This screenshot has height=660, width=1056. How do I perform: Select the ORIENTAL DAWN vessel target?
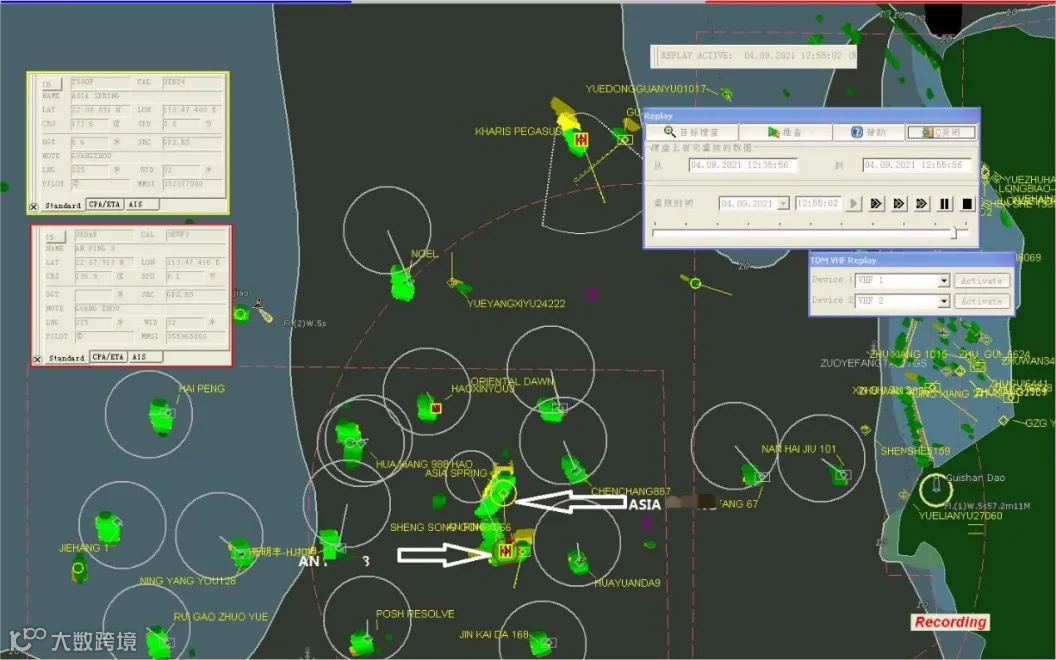click(551, 408)
